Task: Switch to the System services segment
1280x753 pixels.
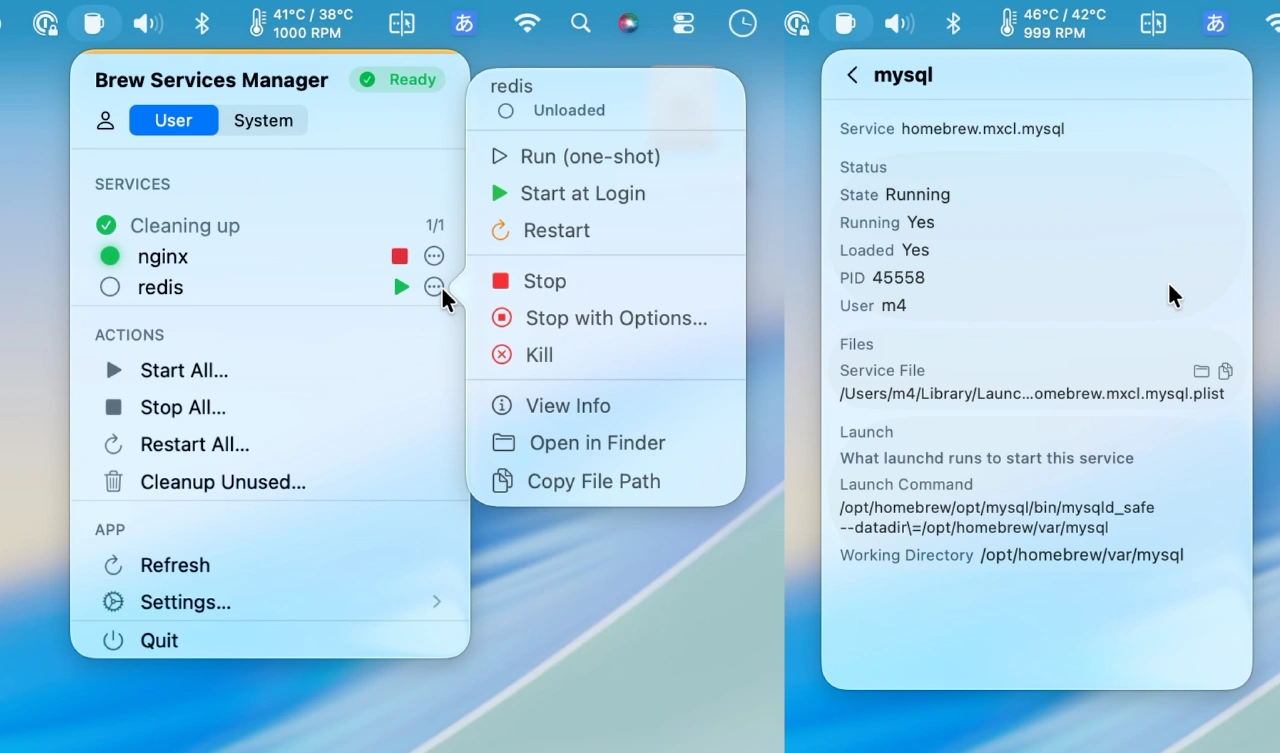Action: tap(263, 121)
